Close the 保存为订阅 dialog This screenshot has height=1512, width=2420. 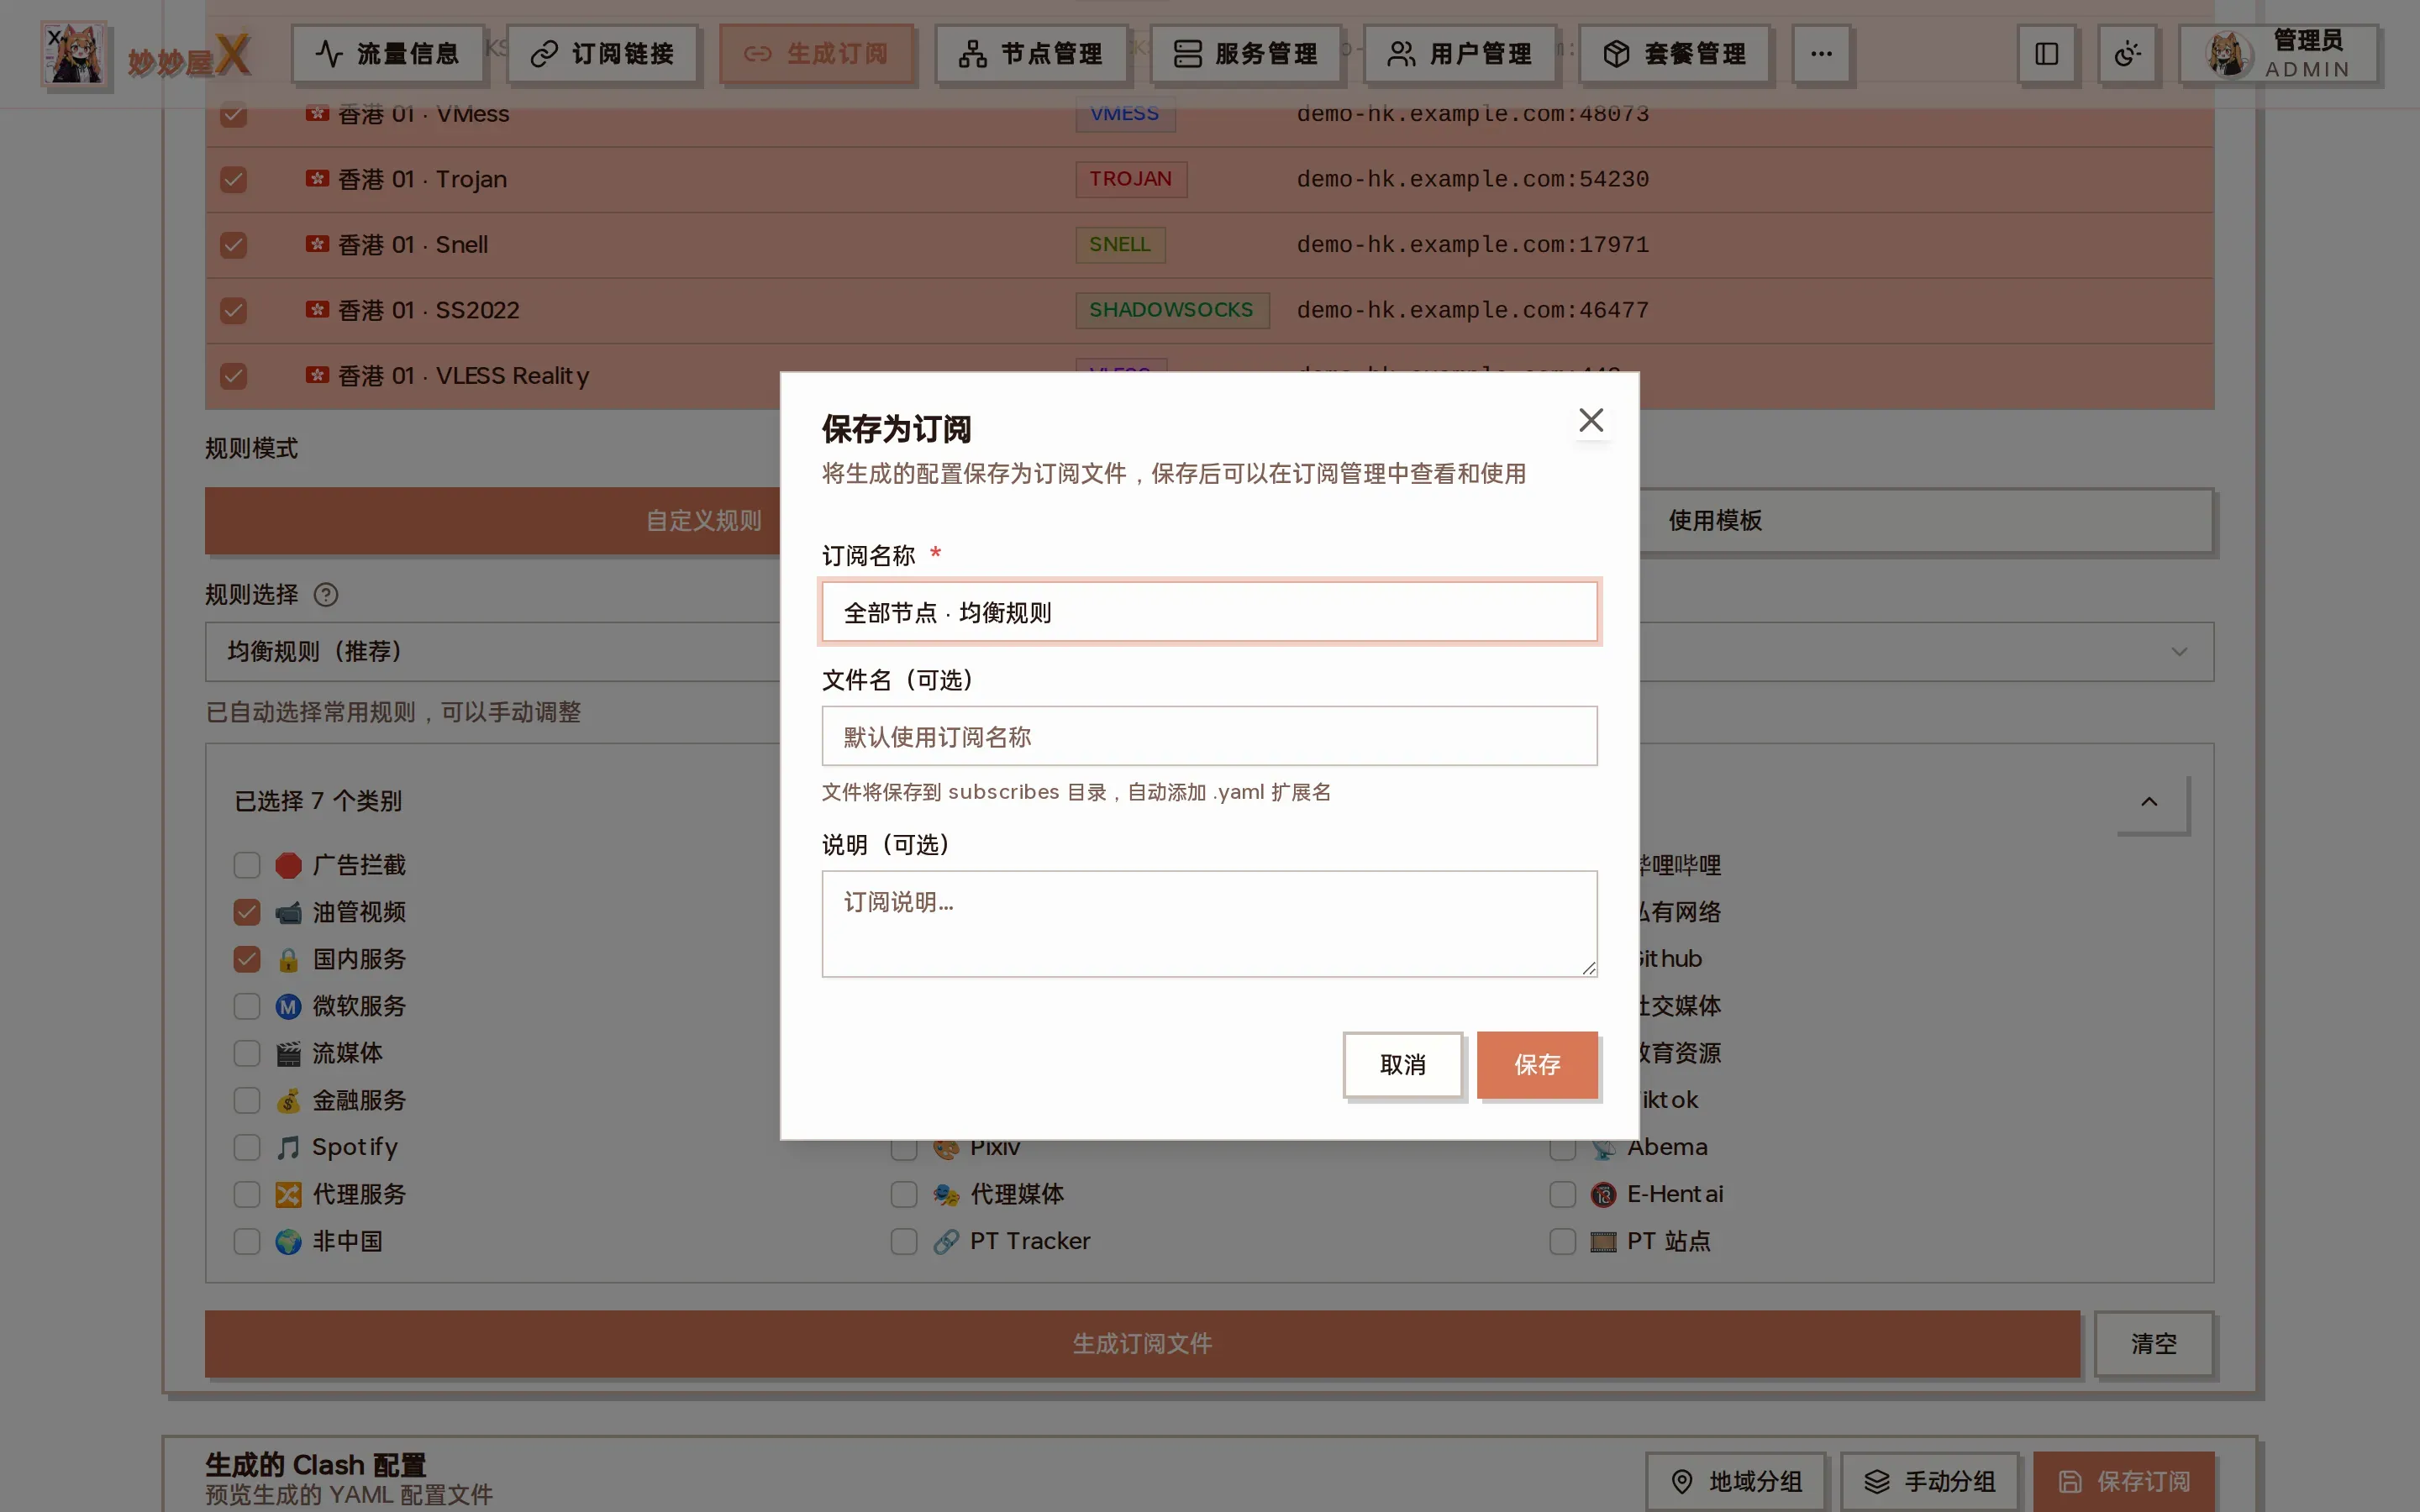(x=1590, y=420)
